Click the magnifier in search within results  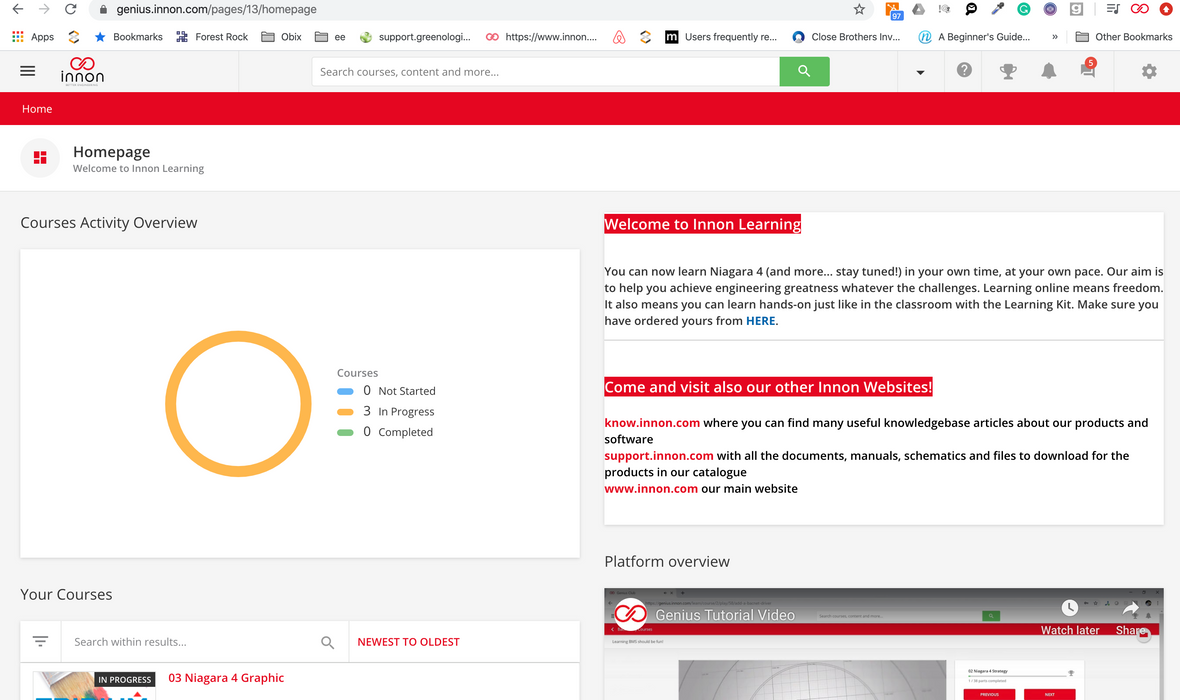click(327, 642)
